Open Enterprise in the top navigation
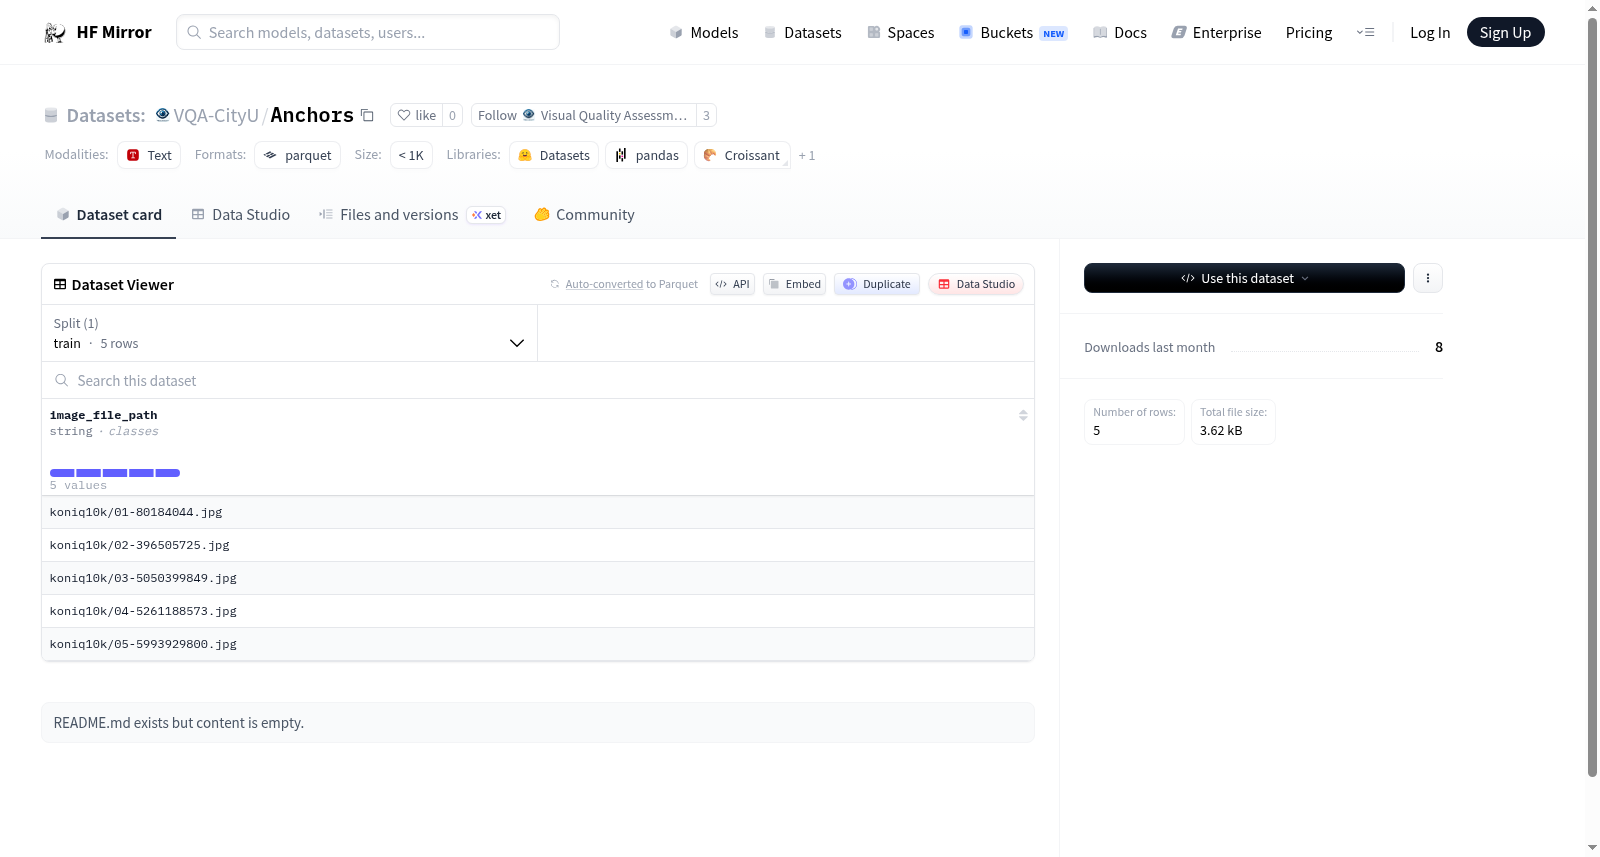Screen dimensions: 1600x857 [1216, 33]
